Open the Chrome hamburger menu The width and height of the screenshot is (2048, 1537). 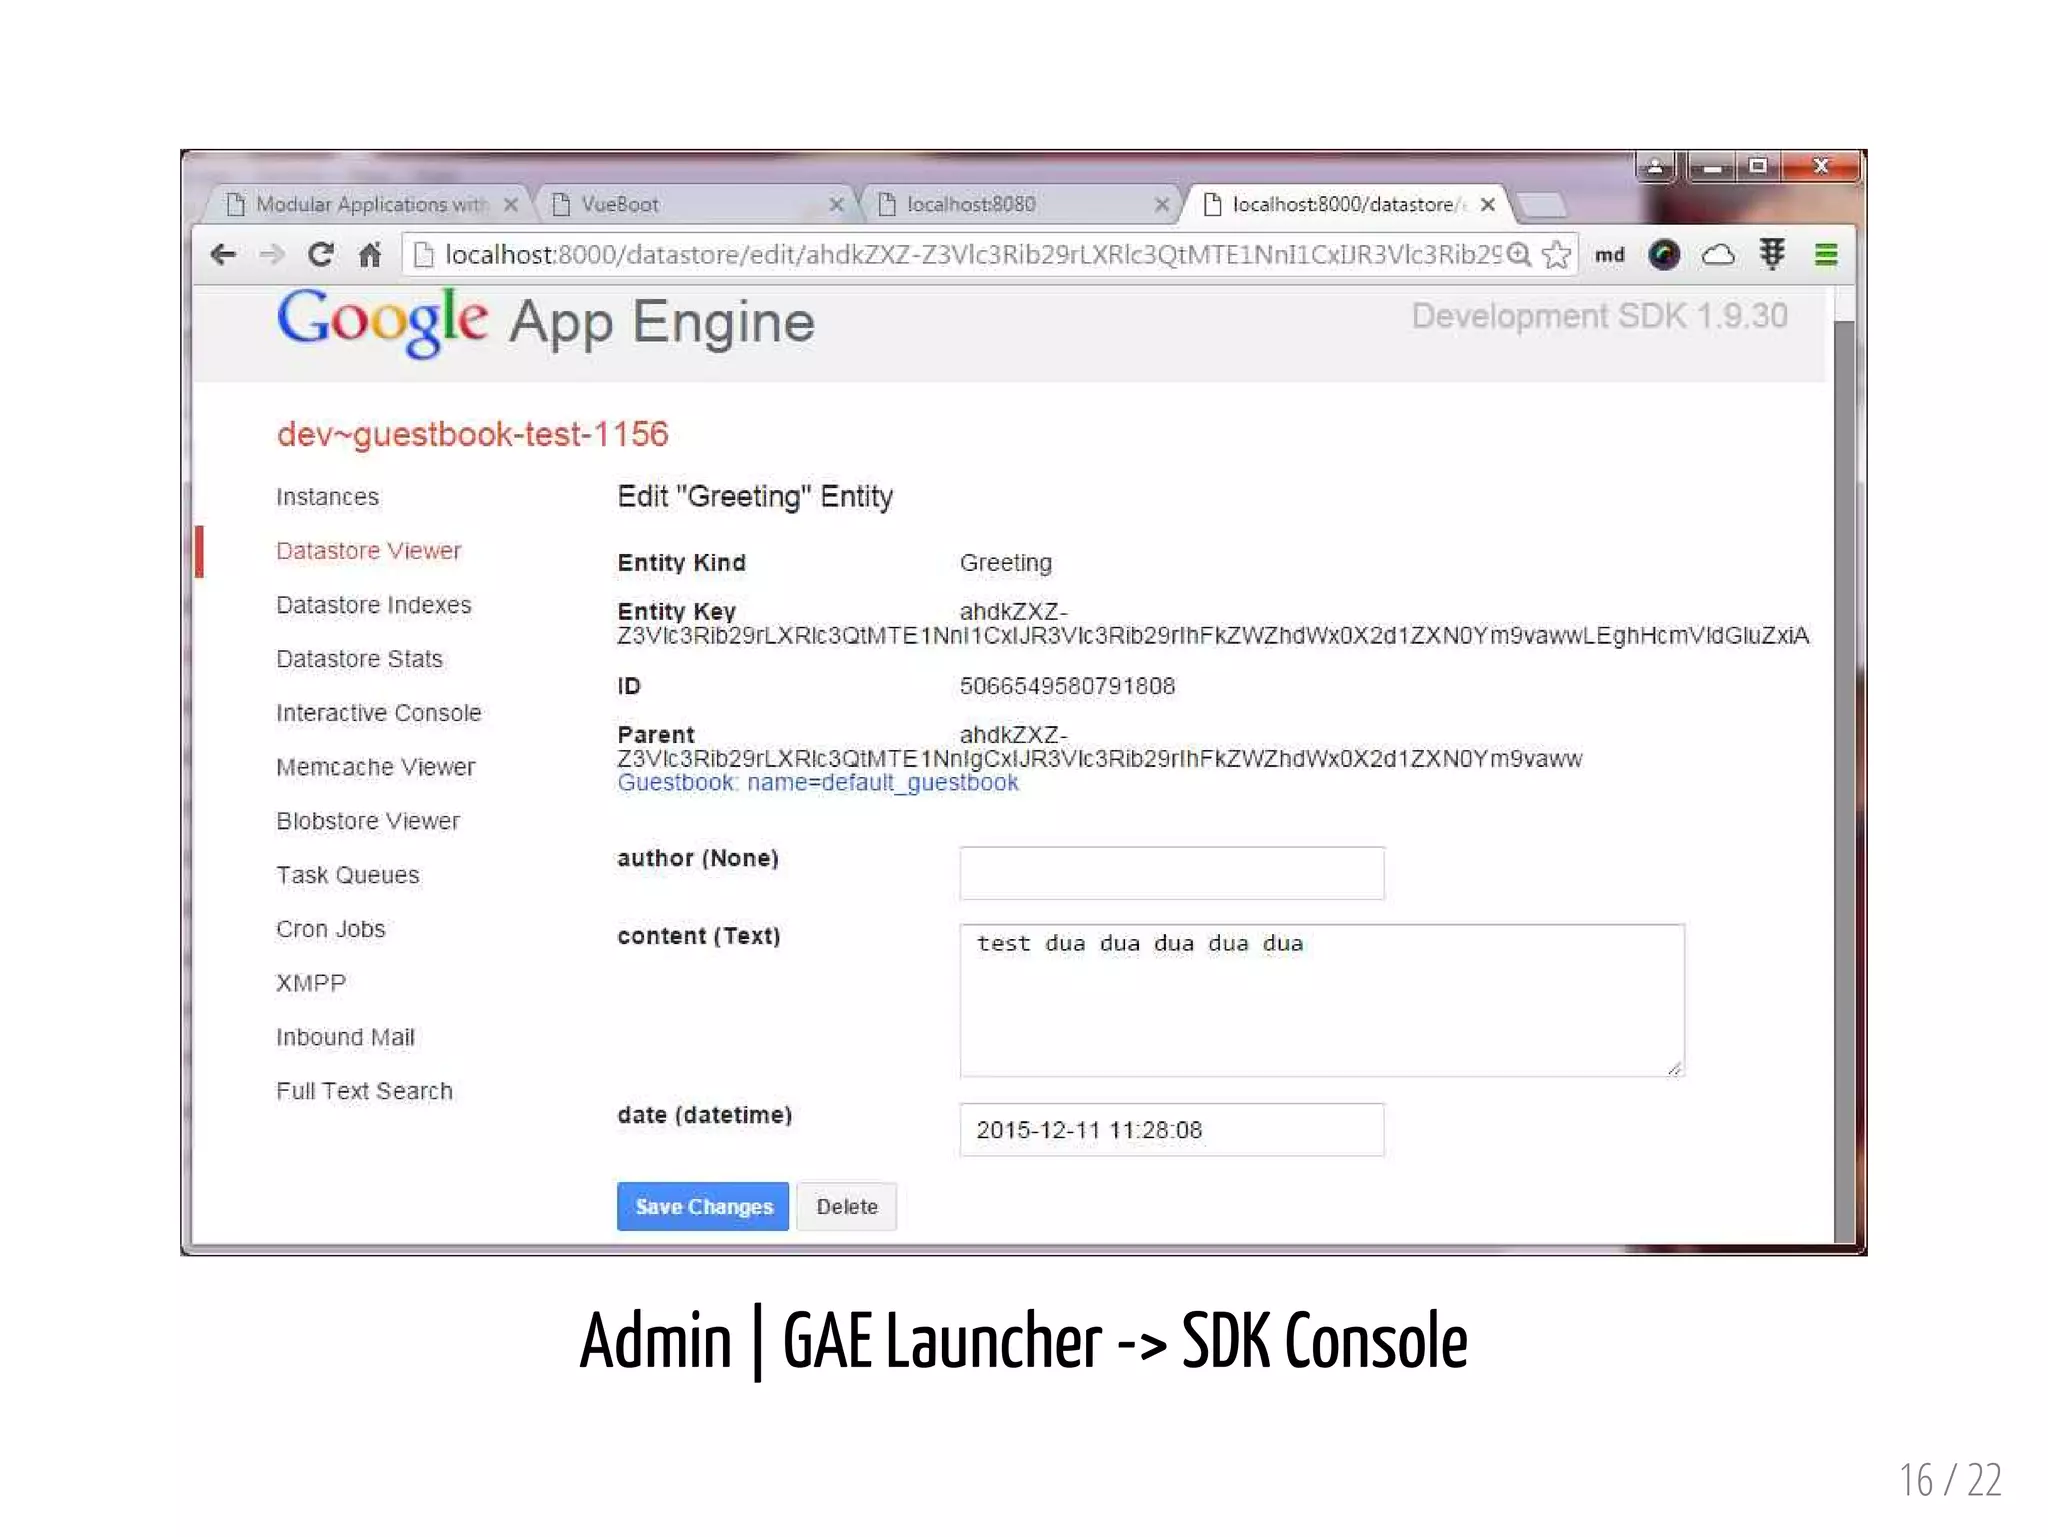[x=1826, y=255]
